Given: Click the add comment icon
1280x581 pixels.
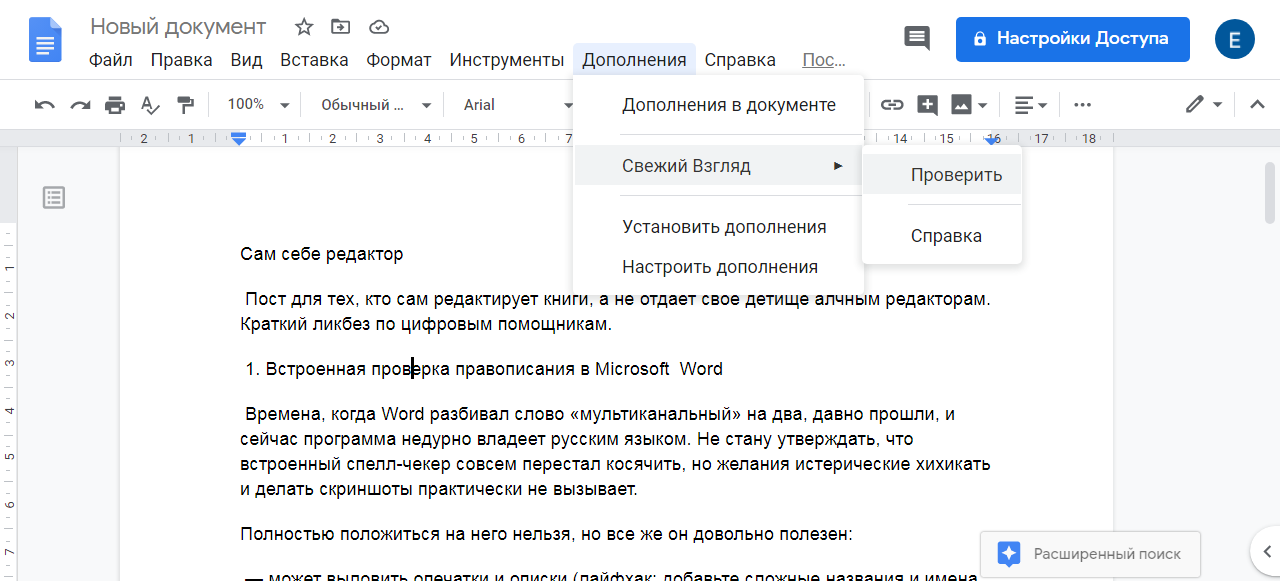Looking at the screenshot, I should tap(927, 105).
